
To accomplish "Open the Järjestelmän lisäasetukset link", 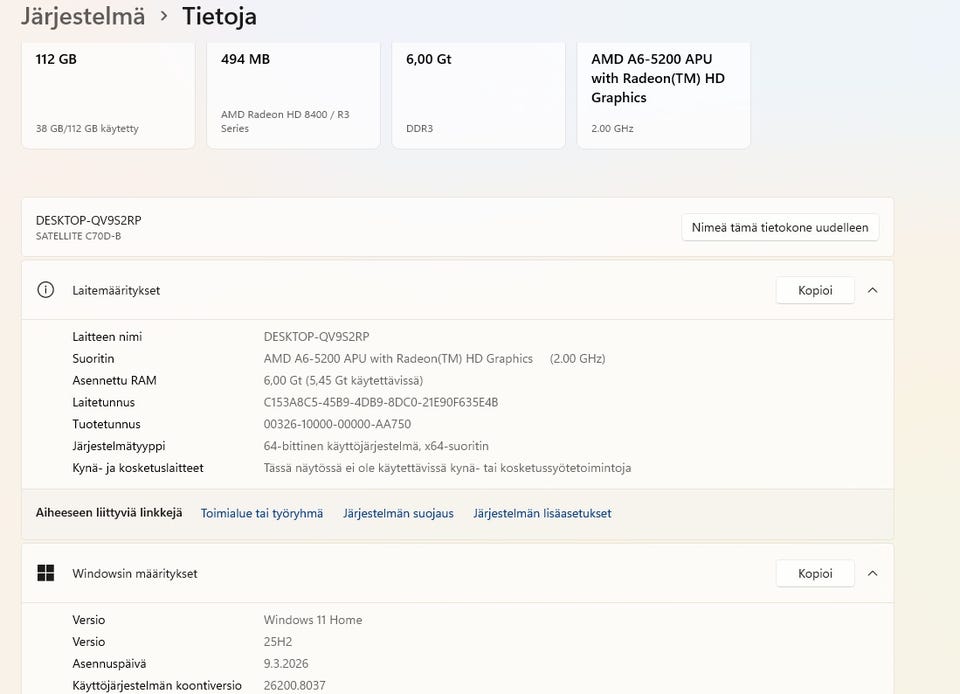I will click(x=542, y=513).
